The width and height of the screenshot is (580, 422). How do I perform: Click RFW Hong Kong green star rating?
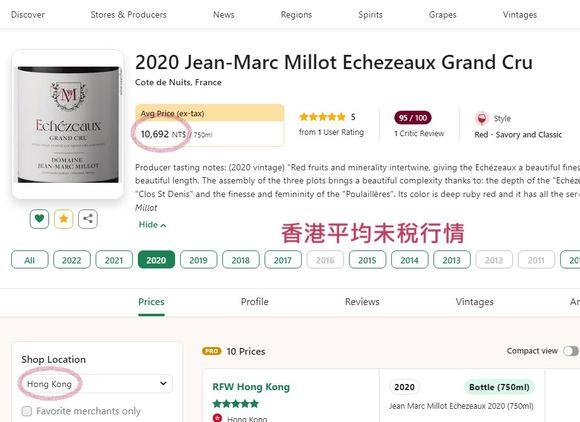pyautogui.click(x=235, y=404)
